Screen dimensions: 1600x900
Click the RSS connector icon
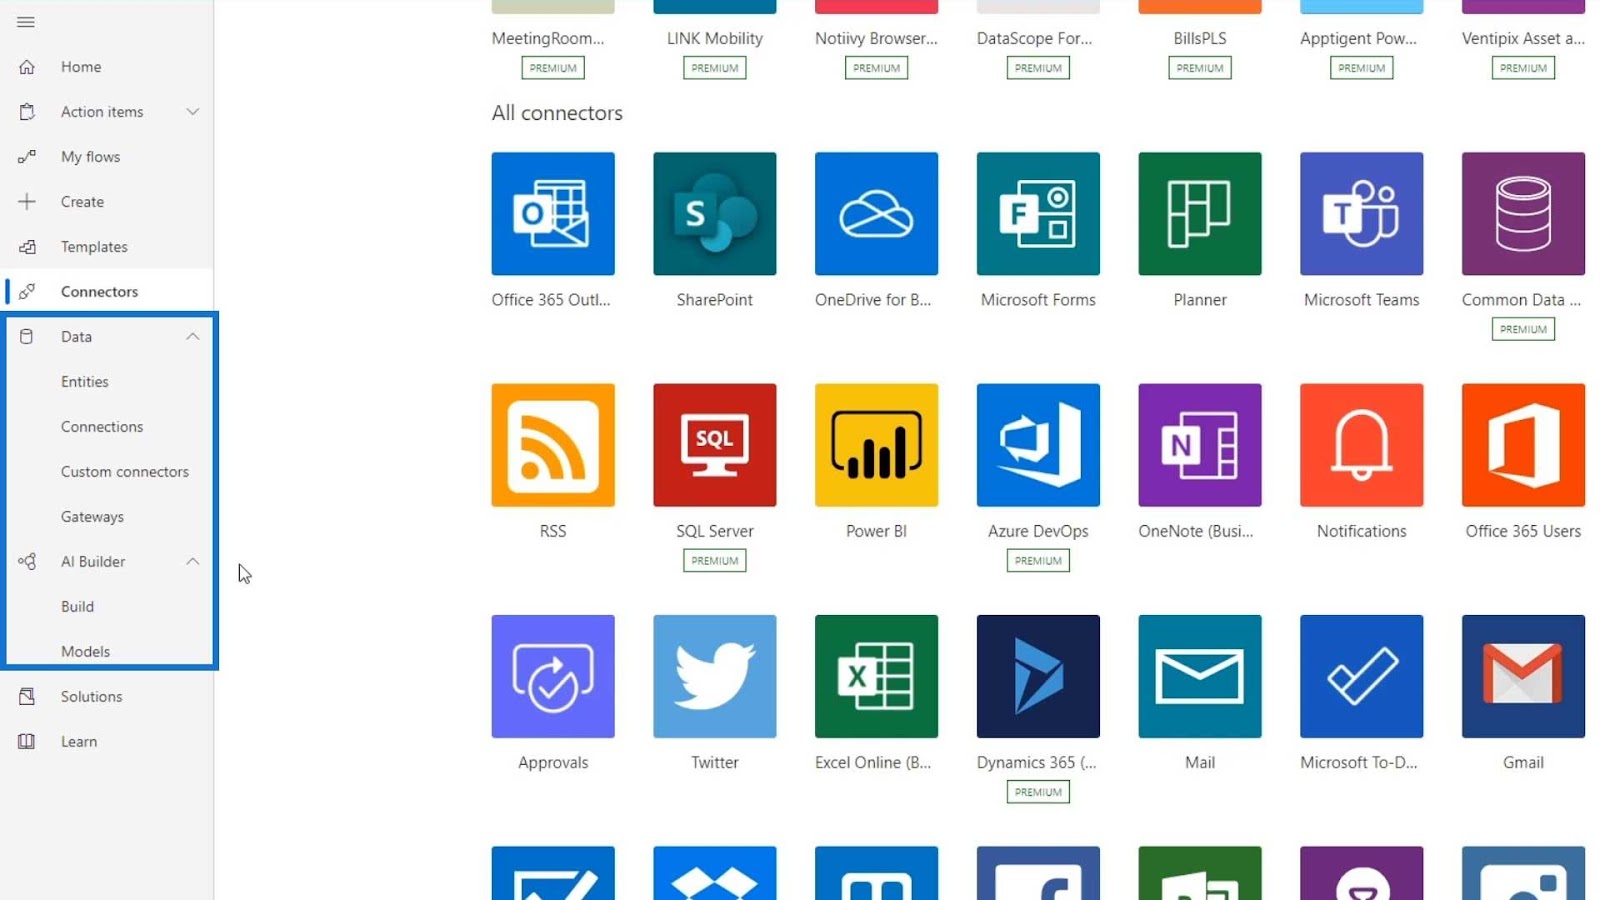coord(553,445)
